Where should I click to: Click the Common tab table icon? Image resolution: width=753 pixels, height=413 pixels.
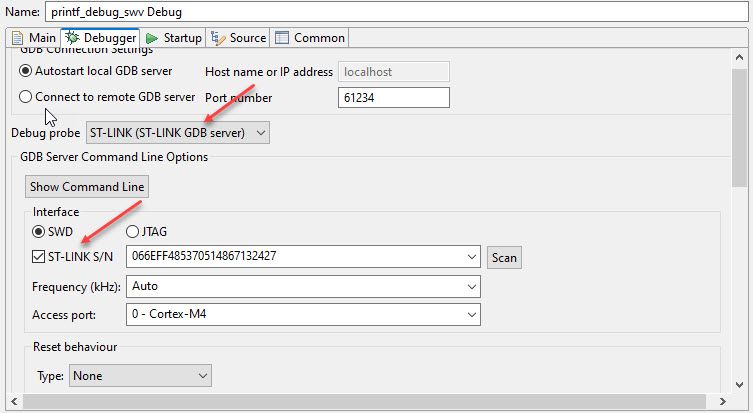(x=282, y=37)
